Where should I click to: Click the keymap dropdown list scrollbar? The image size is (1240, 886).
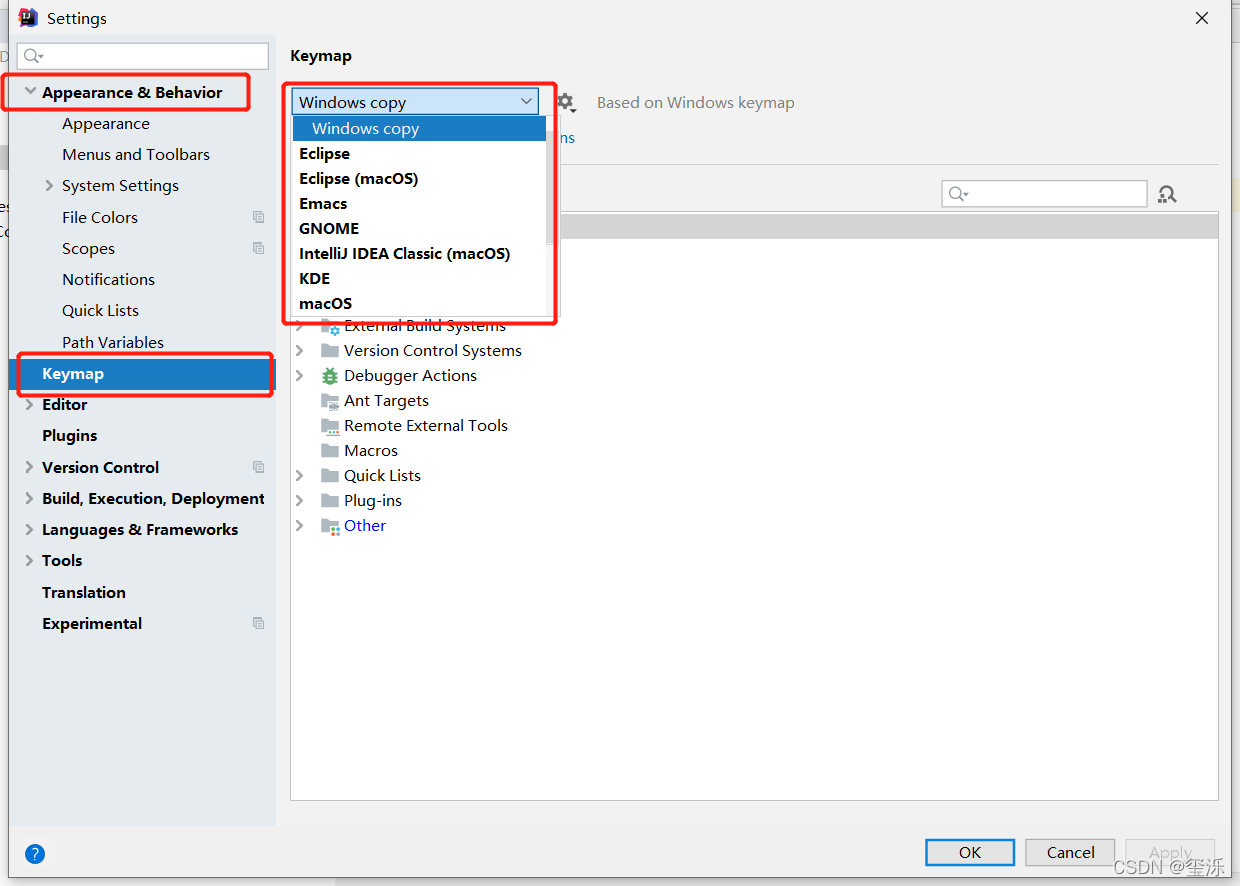(550, 190)
